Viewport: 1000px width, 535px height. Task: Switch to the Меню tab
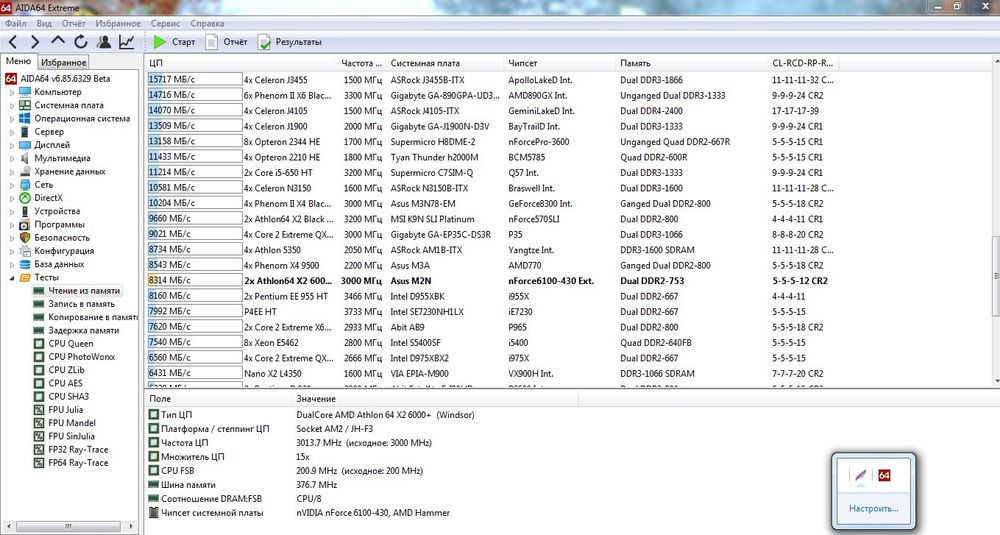click(x=18, y=61)
